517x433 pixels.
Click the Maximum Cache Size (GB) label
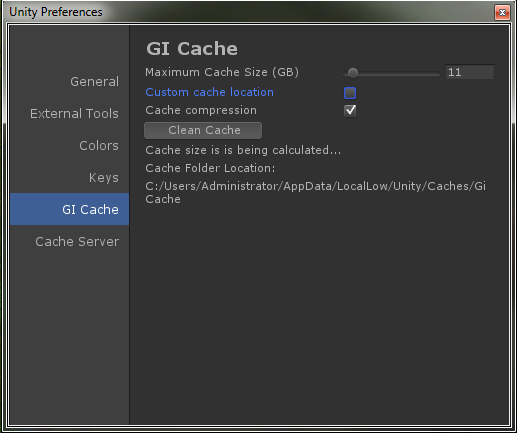222,72
